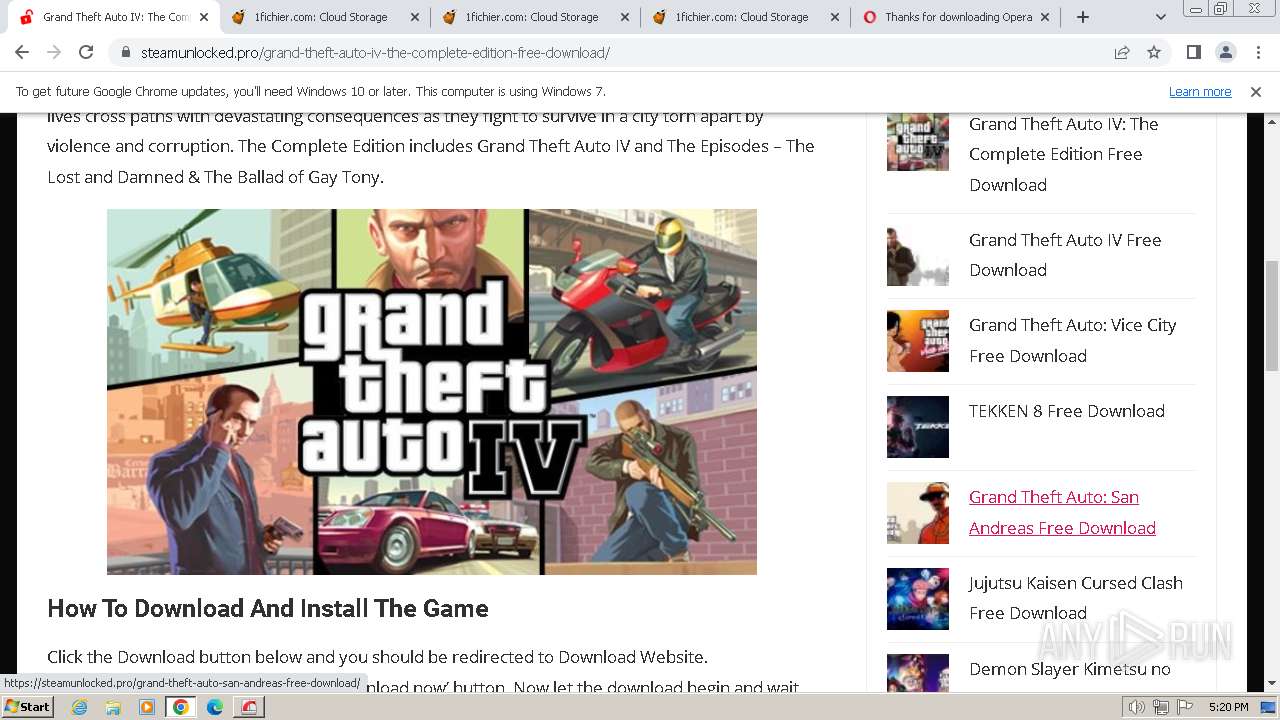The image size is (1280, 720).
Task: Click Jujutsu Kaisen sidebar thumbnail
Action: click(x=918, y=599)
